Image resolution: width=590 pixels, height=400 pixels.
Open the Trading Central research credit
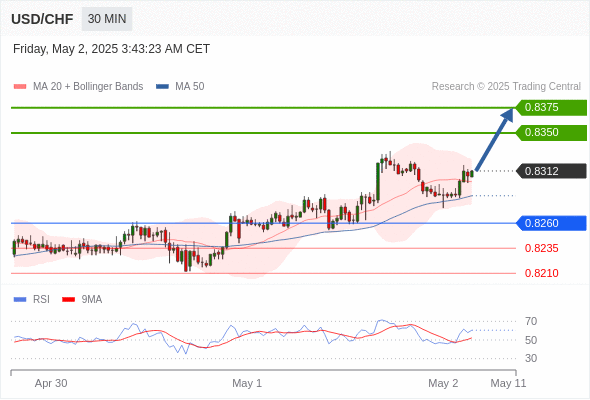point(506,87)
